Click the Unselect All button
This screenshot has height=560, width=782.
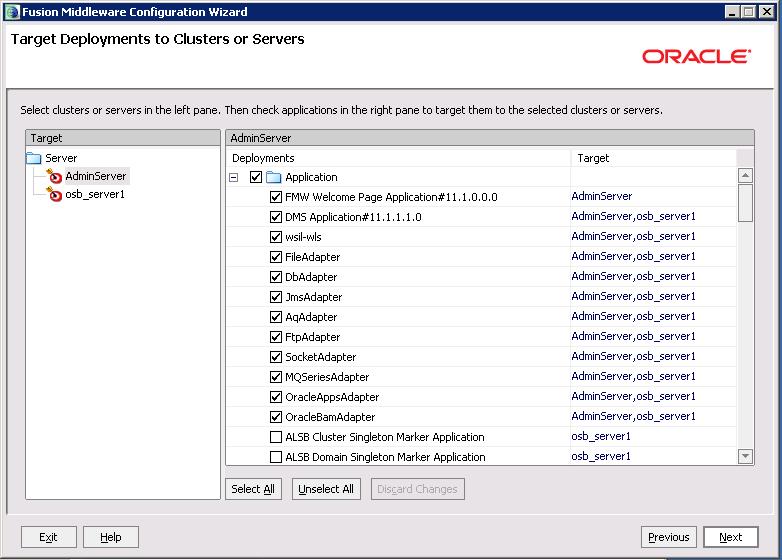(326, 489)
